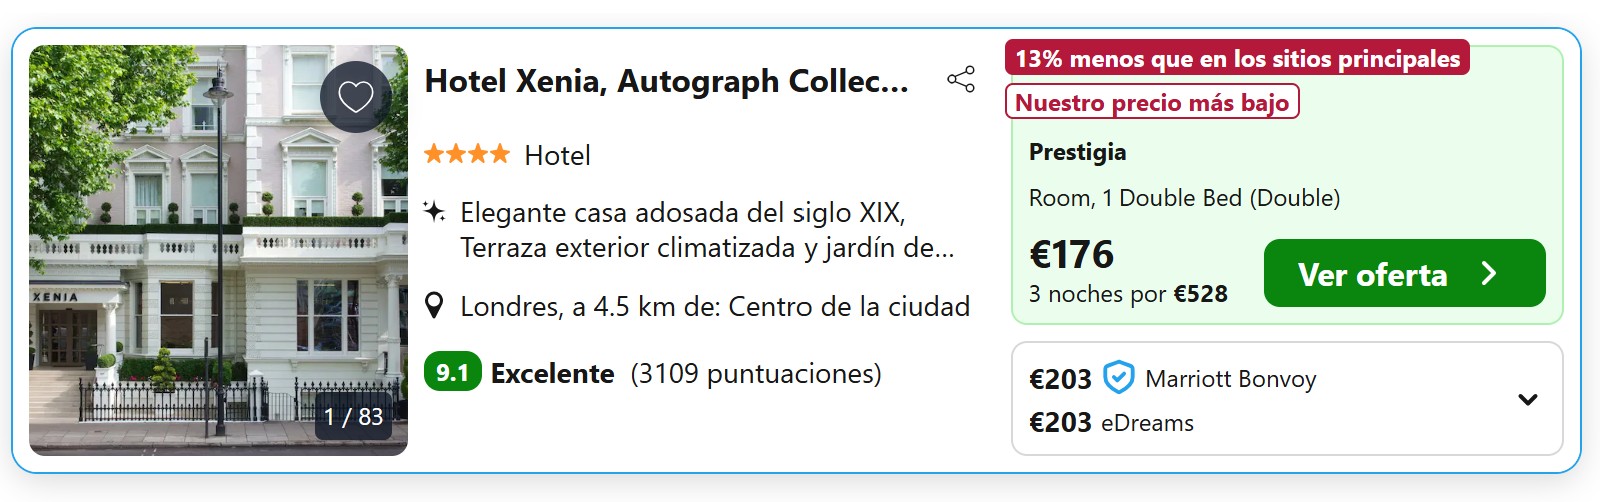Expand more prices with the chevron arrow

[x=1527, y=400]
